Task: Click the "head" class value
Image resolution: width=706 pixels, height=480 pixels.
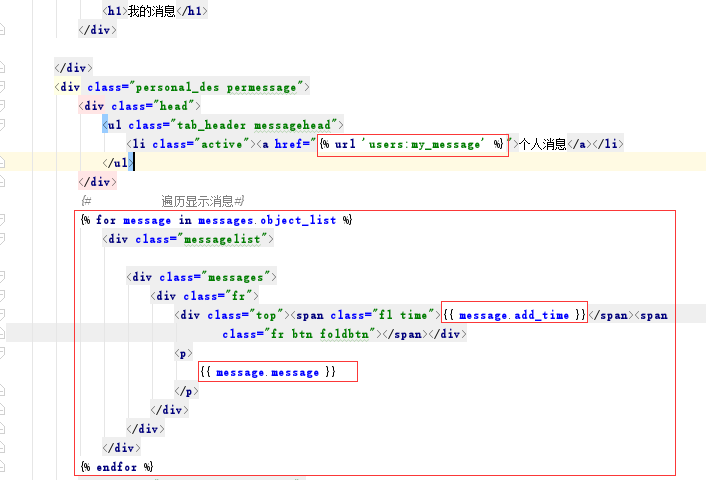Action: pyautogui.click(x=173, y=106)
